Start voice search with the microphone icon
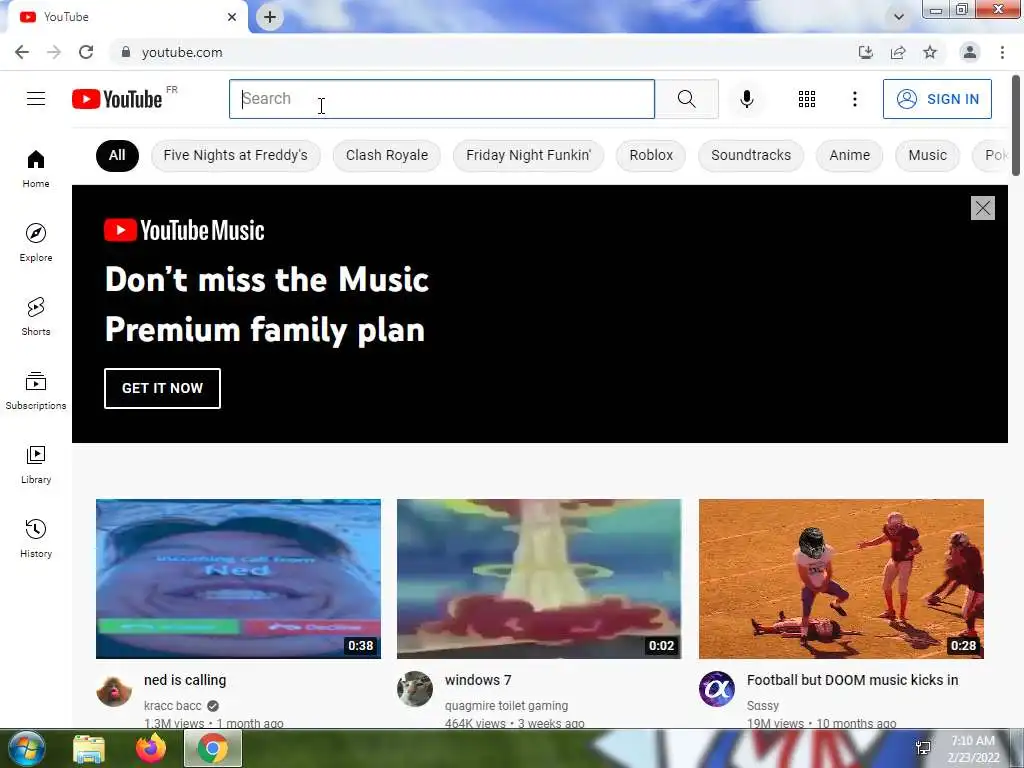 tap(747, 99)
